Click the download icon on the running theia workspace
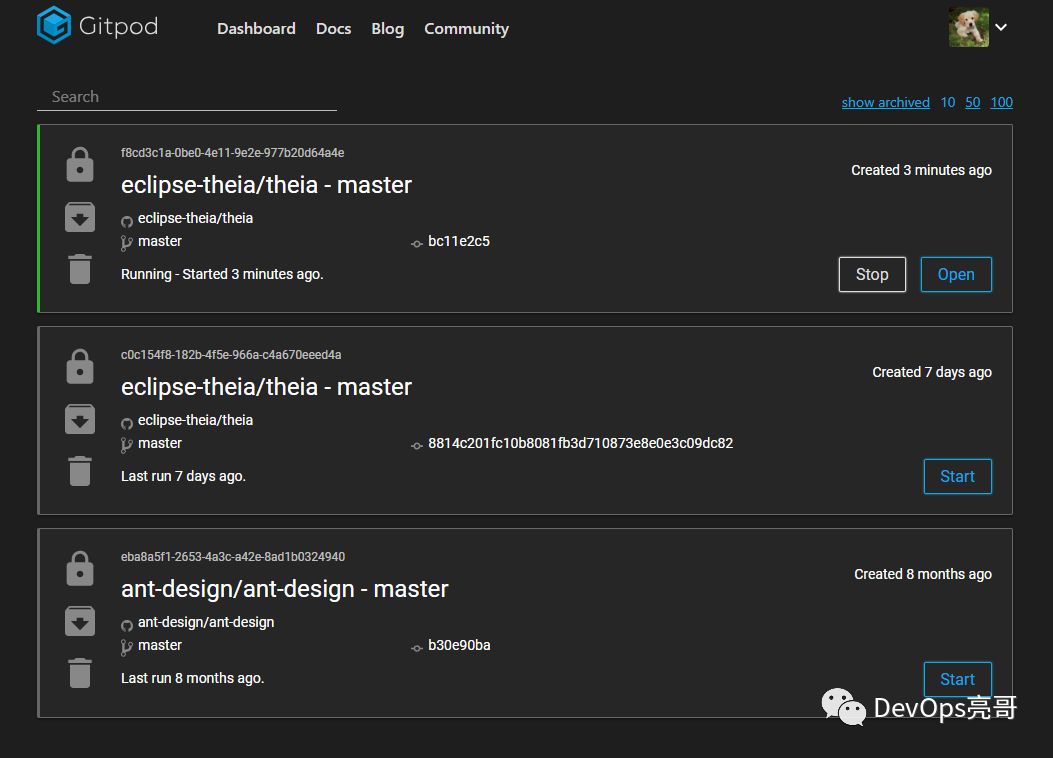1053x758 pixels. point(80,217)
